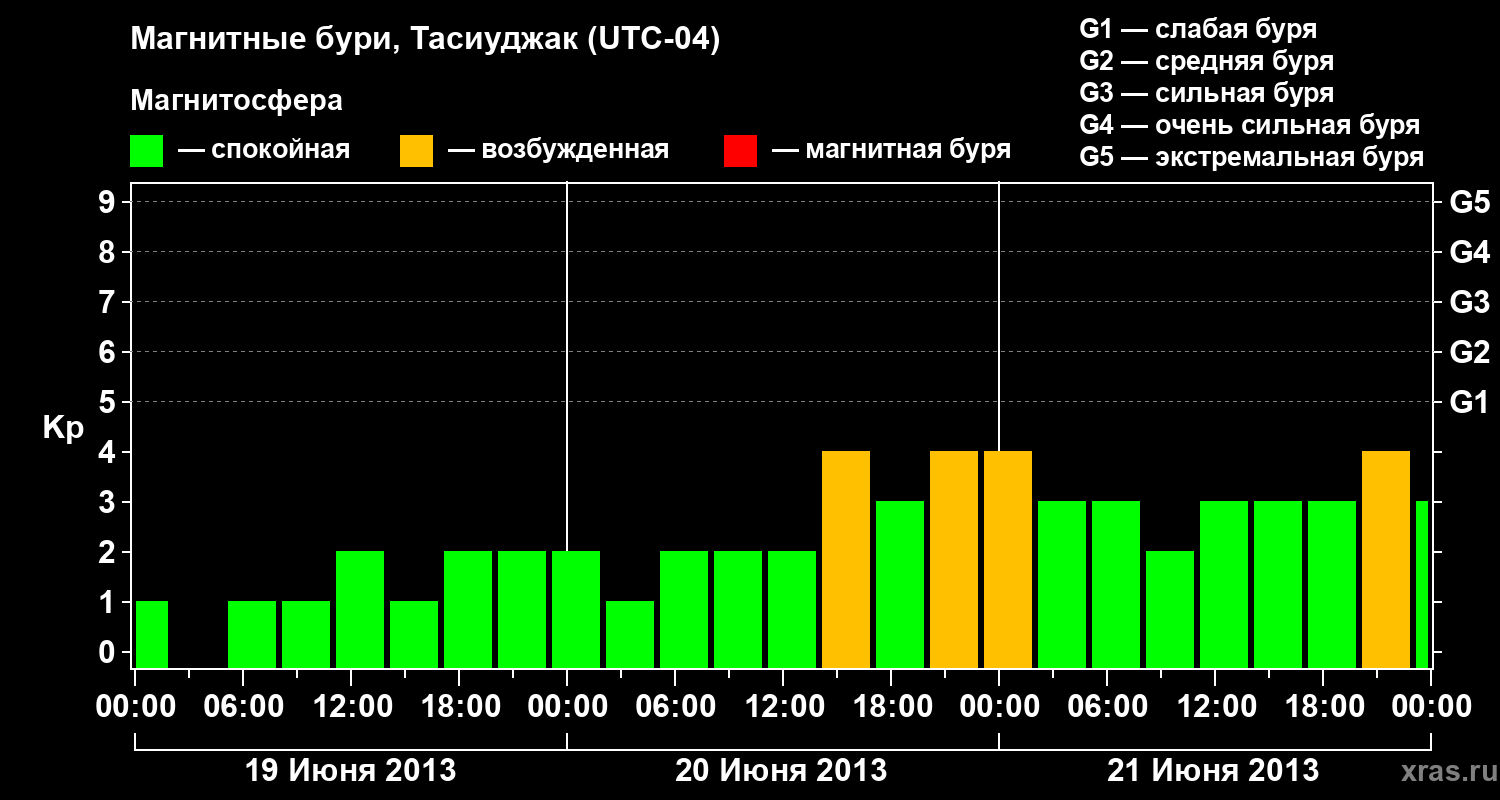1500x800 pixels.
Task: Click the green Kp 2 bar near 12:00 on 19 Июня
Action: tap(360, 609)
